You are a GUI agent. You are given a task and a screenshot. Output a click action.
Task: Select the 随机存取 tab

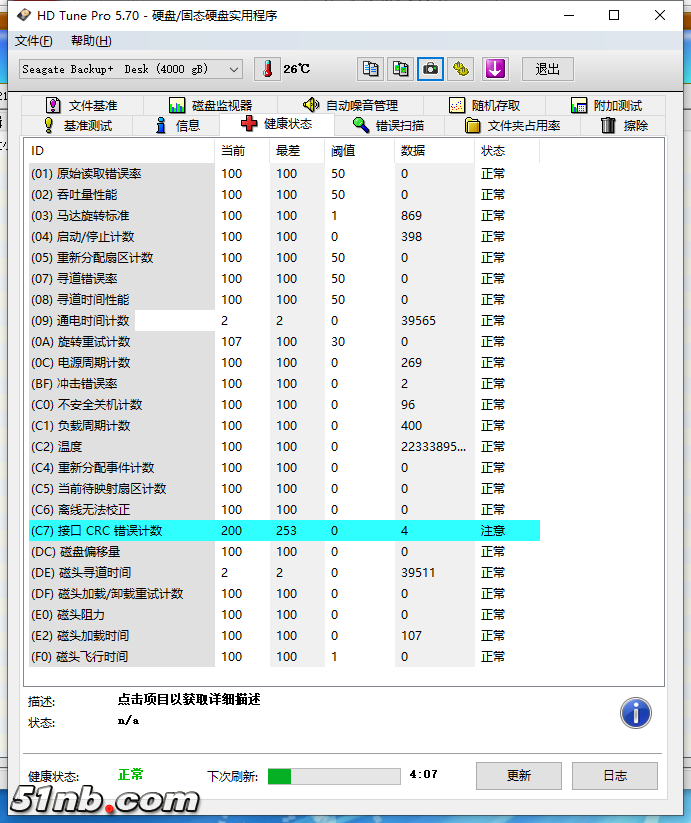tap(484, 105)
